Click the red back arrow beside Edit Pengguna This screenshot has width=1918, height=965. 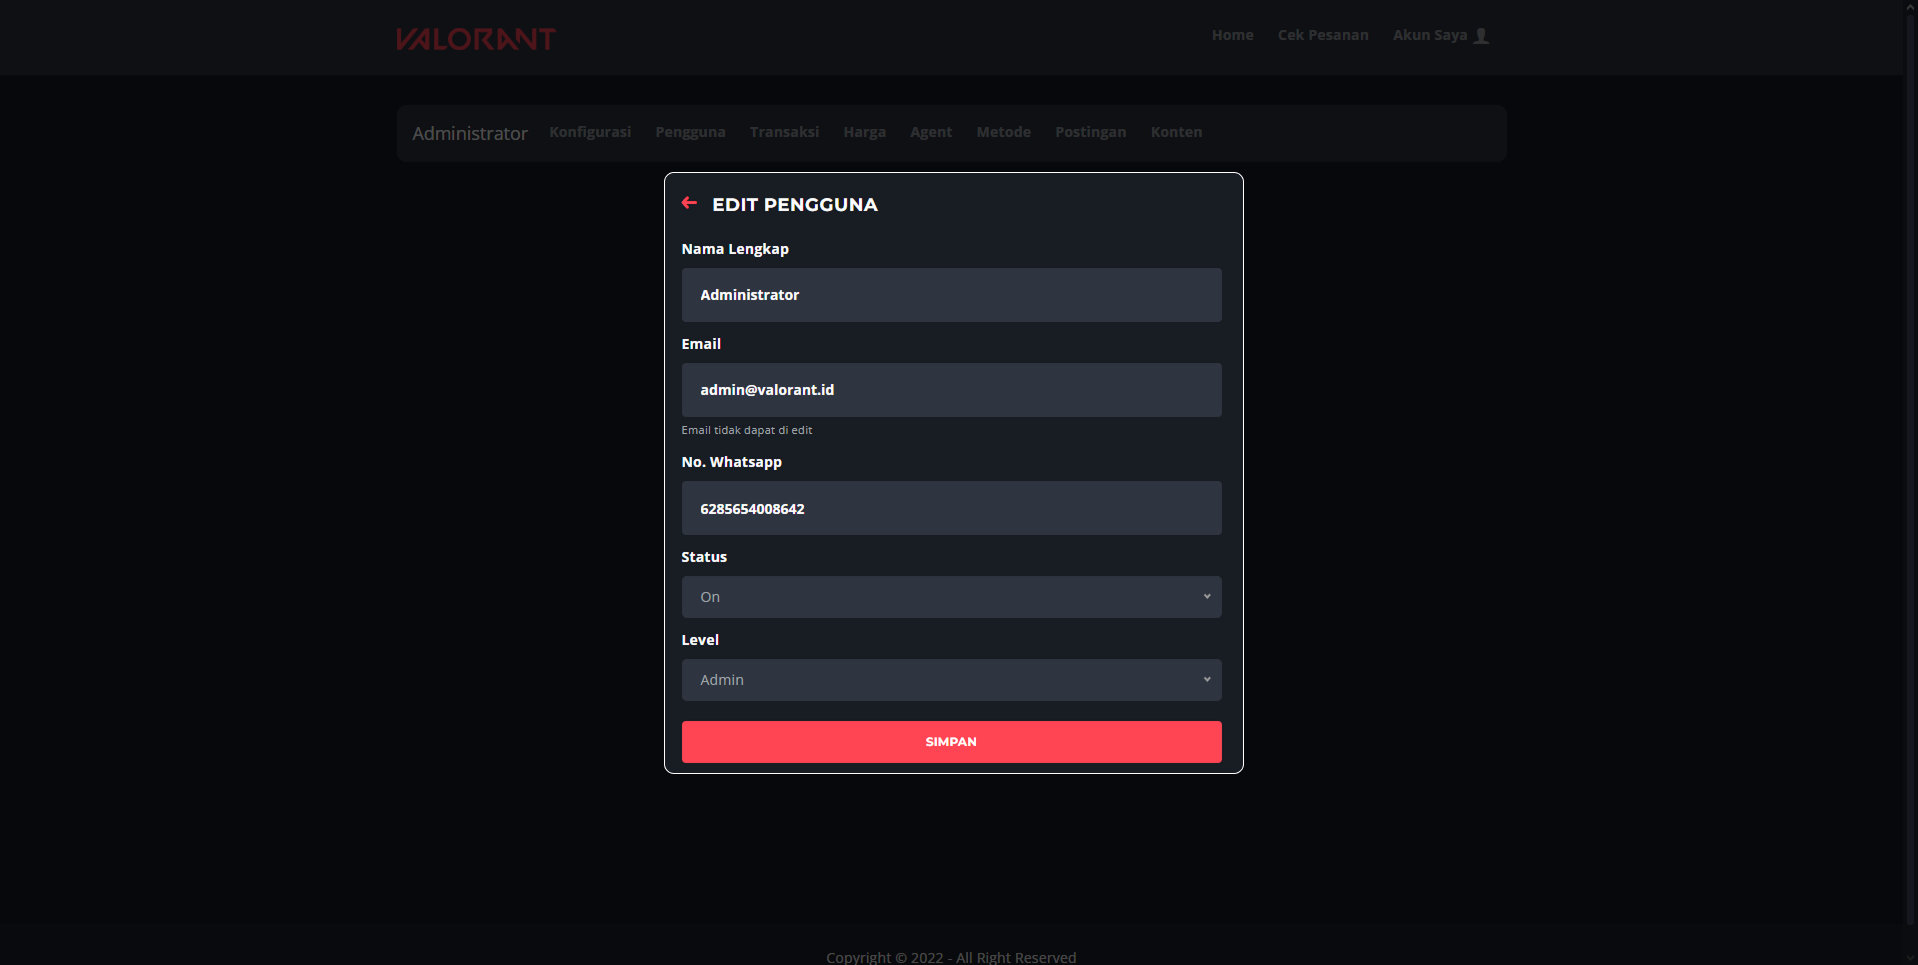(x=689, y=203)
